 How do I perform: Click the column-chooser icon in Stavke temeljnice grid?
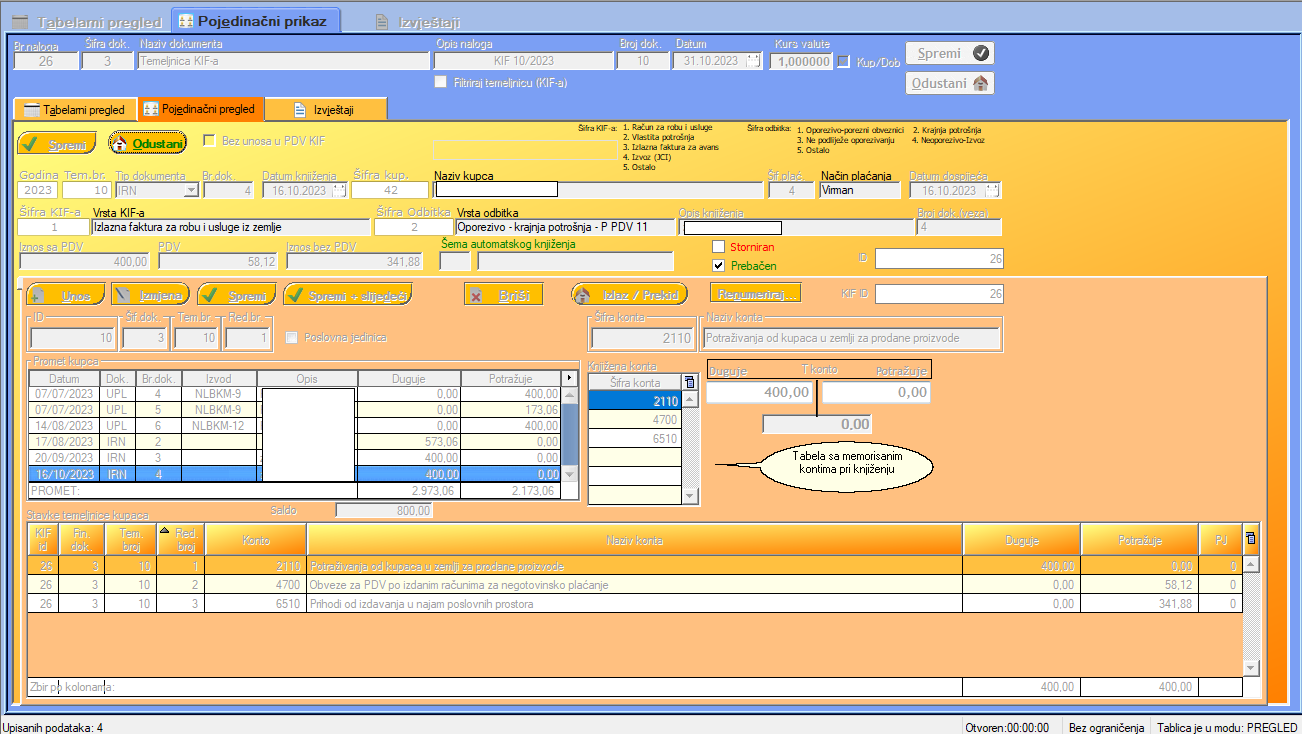[x=1250, y=538]
